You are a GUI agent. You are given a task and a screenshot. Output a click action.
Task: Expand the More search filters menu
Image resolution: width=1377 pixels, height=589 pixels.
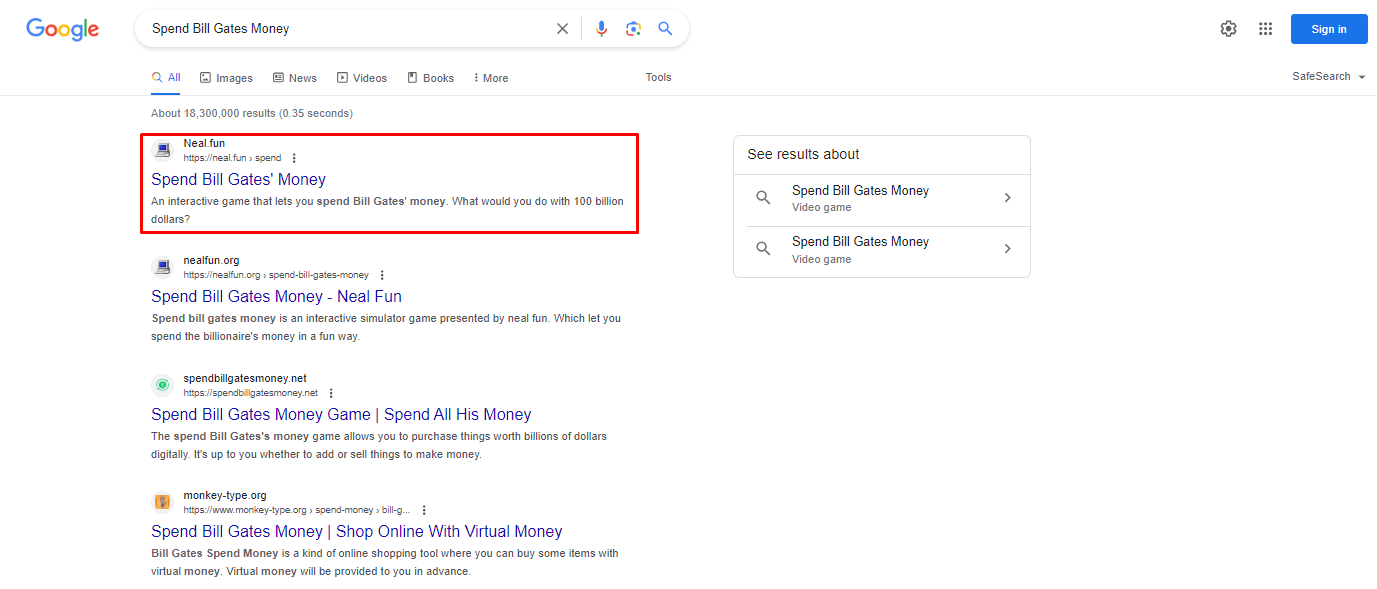[490, 78]
